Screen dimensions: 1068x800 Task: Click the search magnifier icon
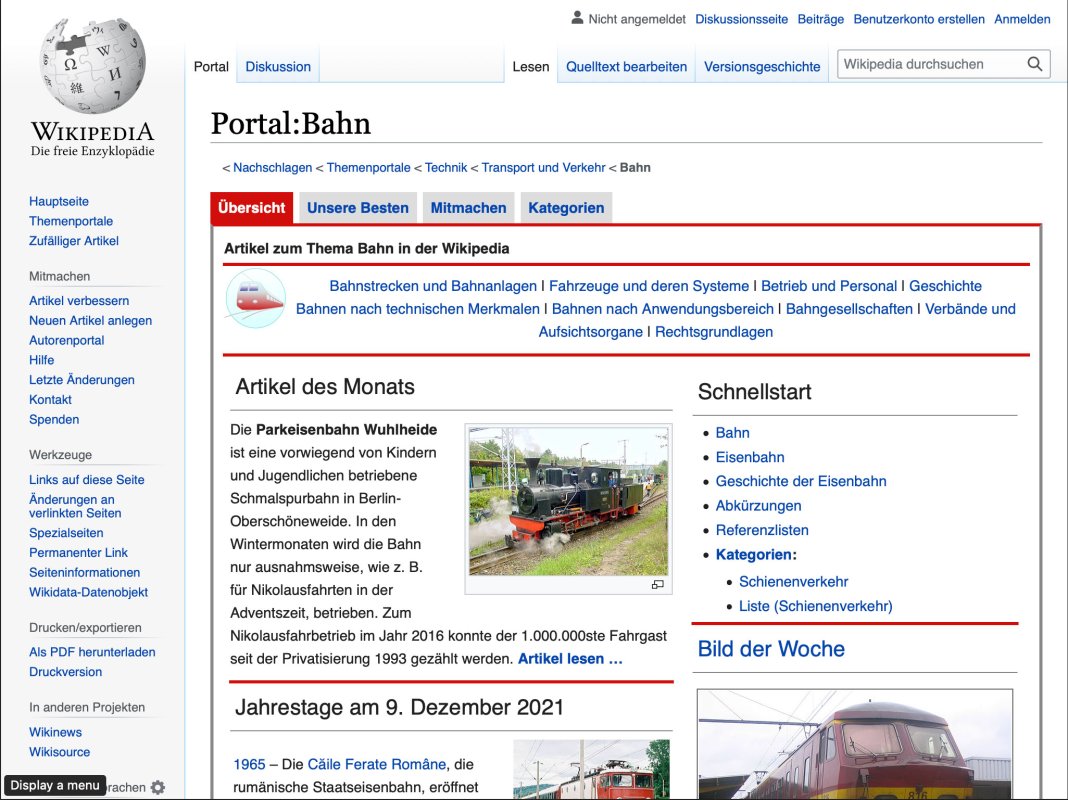tap(1034, 63)
